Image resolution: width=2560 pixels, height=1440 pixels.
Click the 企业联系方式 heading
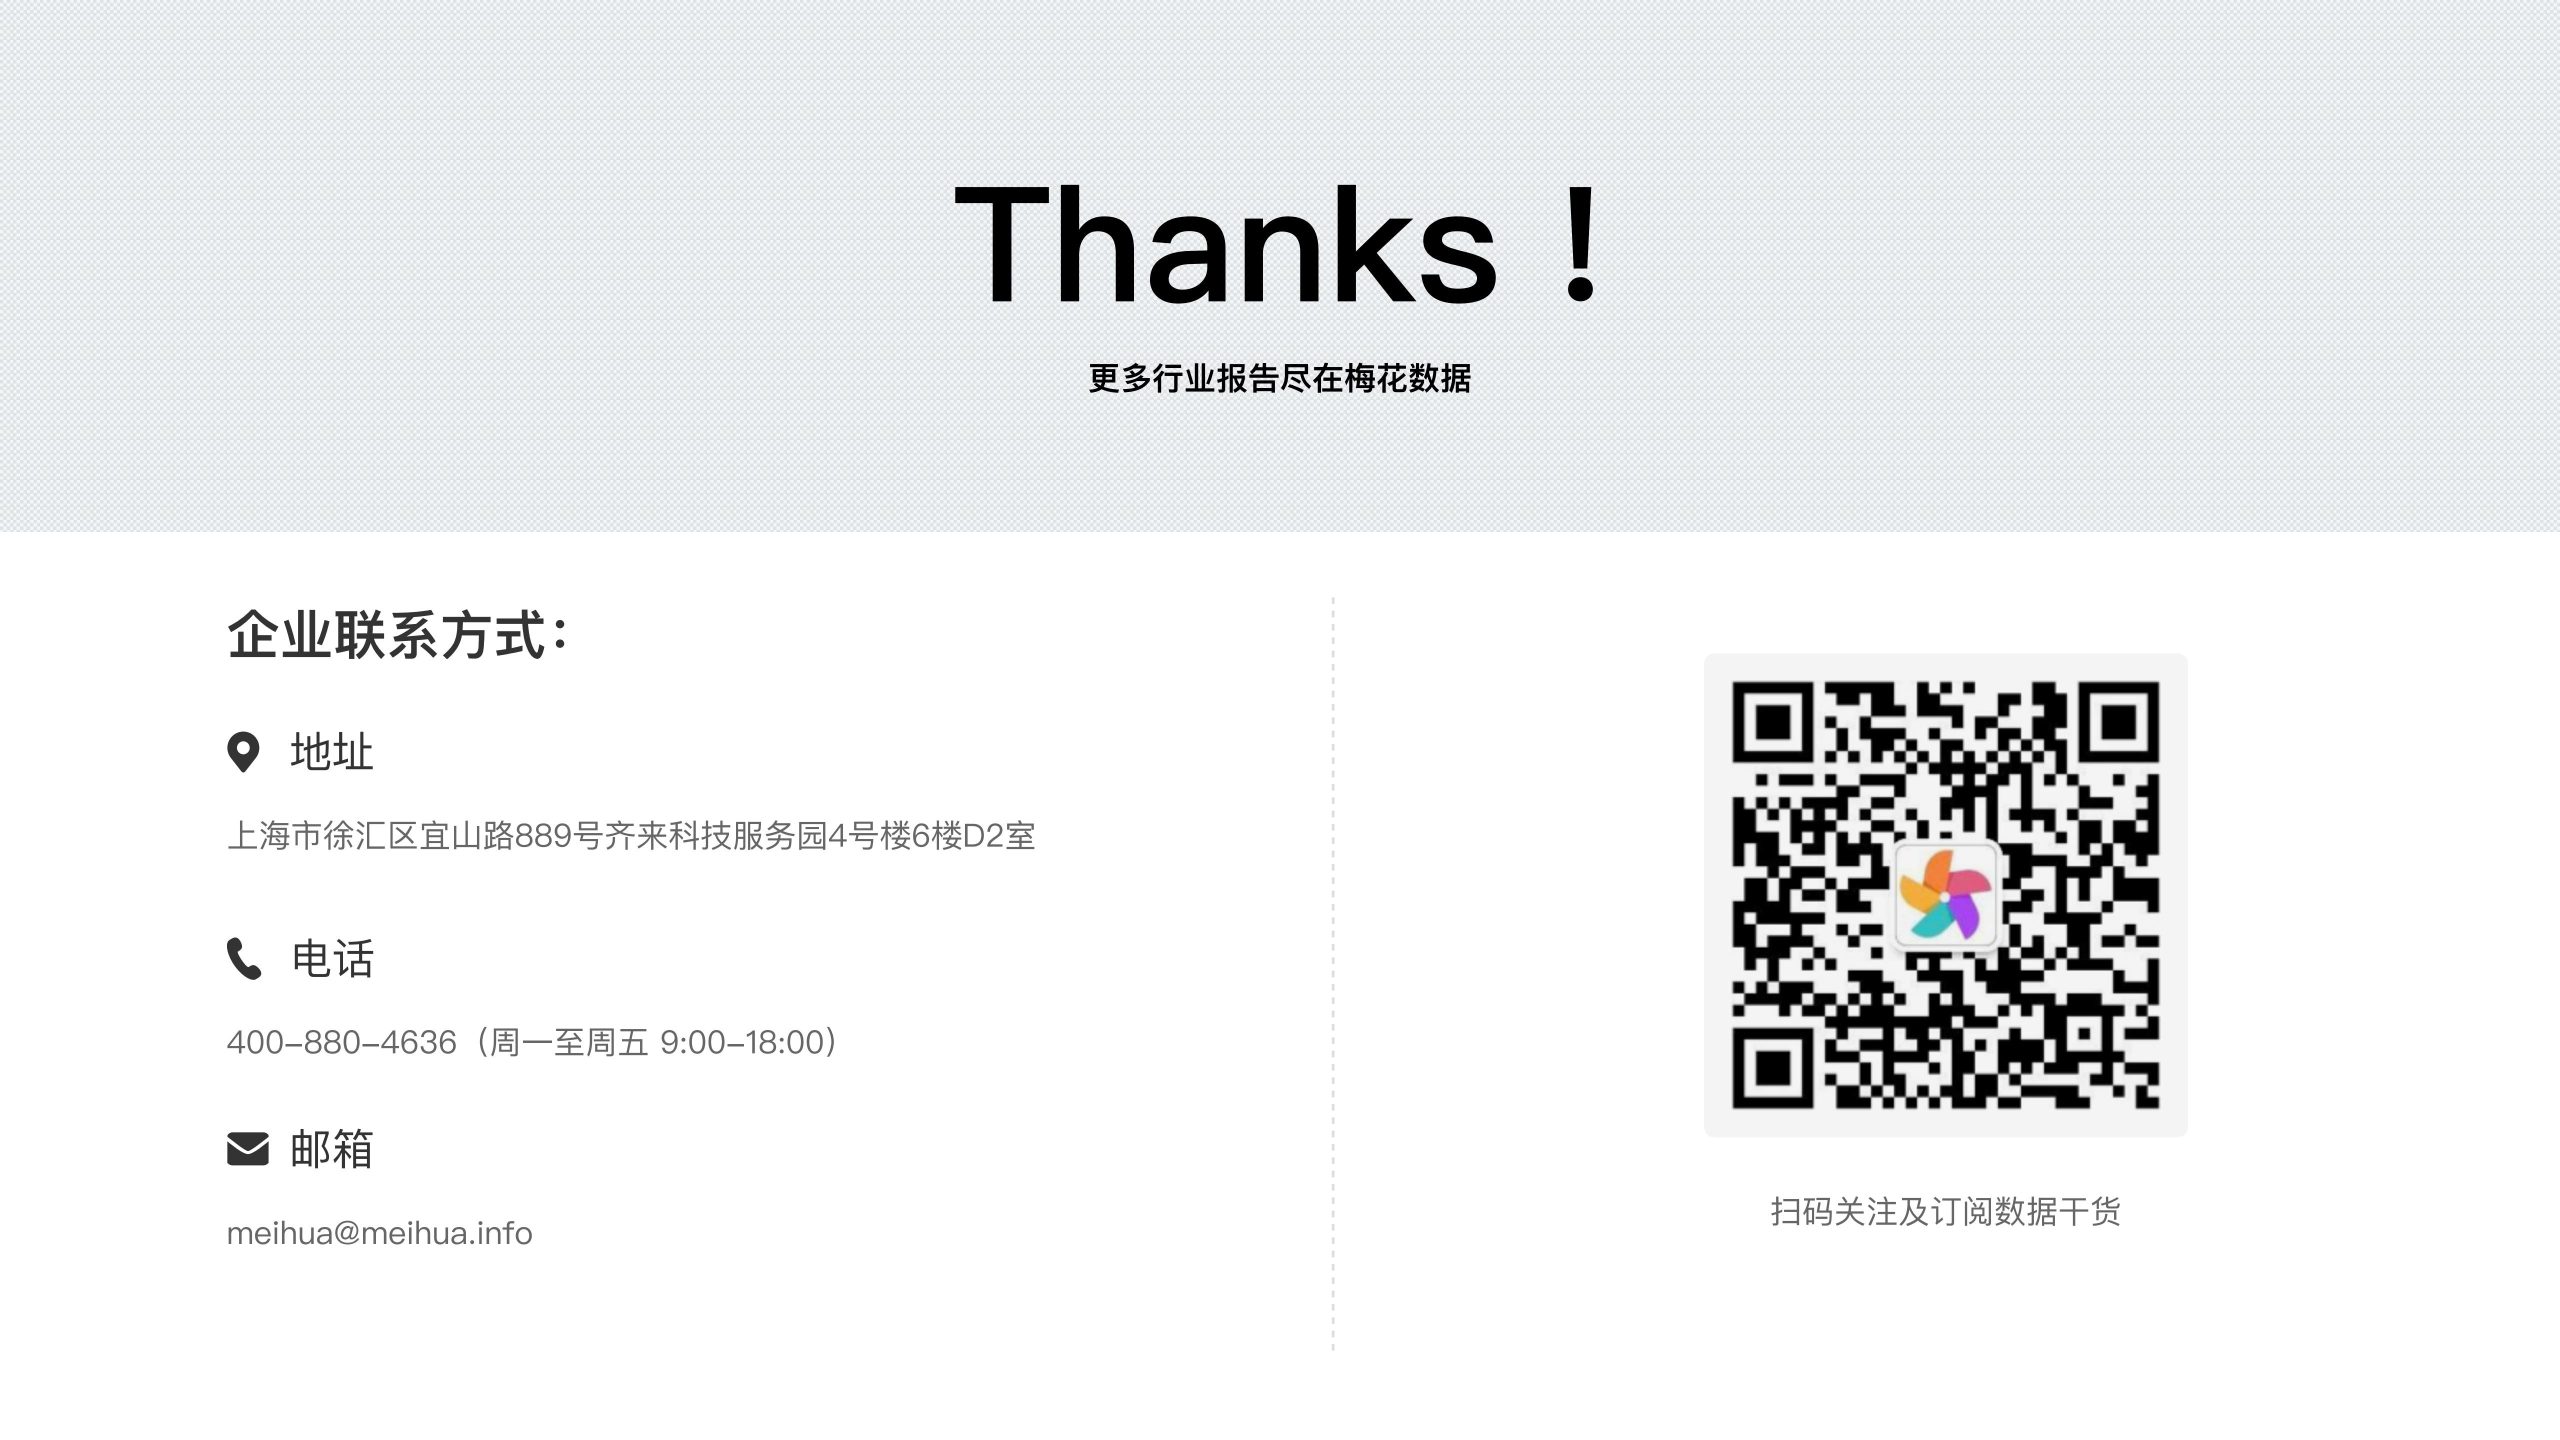click(398, 635)
